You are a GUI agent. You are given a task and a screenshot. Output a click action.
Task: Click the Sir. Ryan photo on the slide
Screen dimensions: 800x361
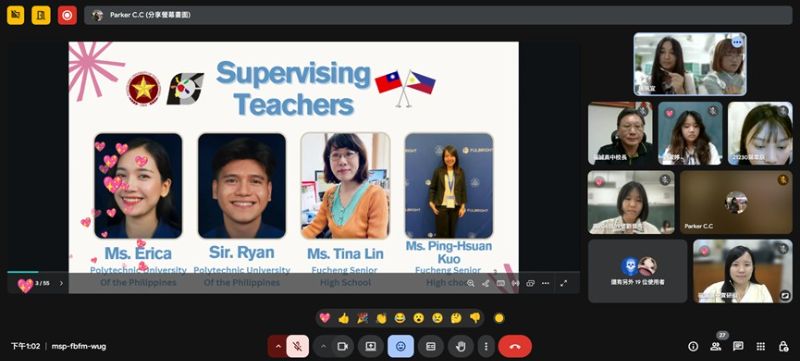[242, 186]
